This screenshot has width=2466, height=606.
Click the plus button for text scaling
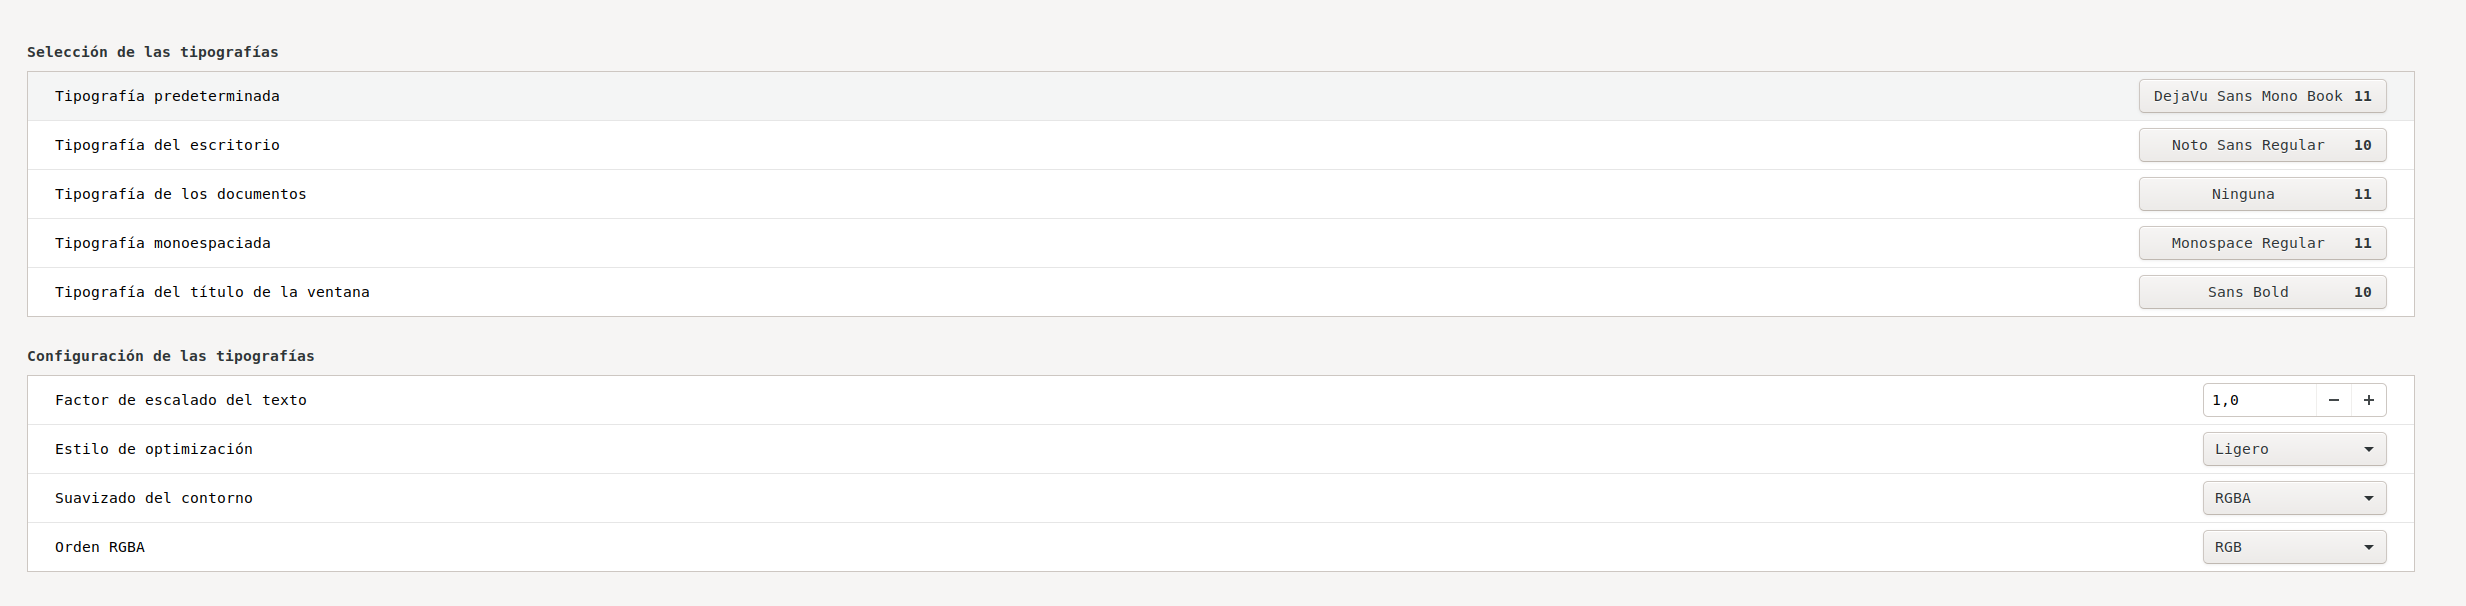point(2368,400)
